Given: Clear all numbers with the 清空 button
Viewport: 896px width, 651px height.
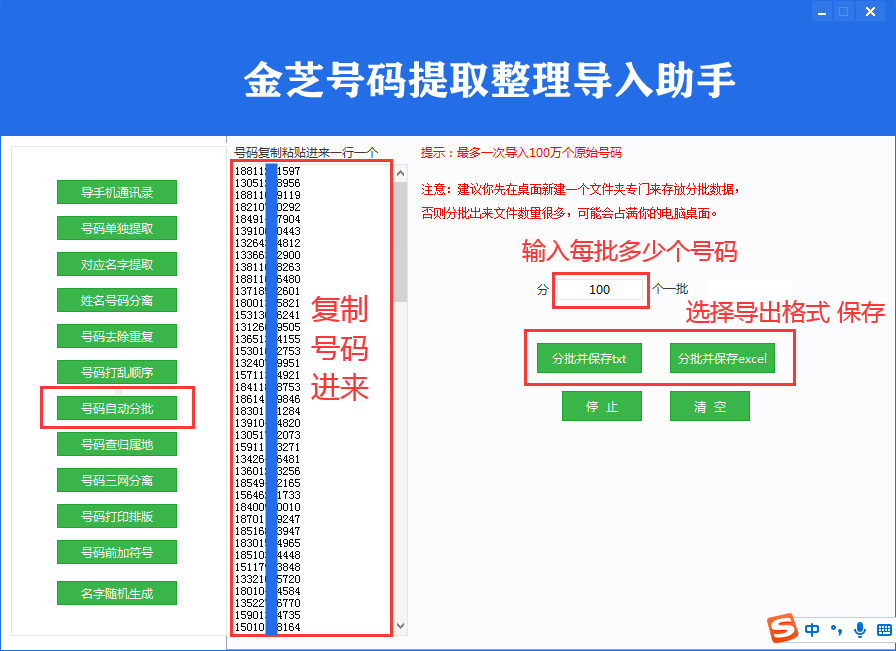Looking at the screenshot, I should [x=709, y=406].
